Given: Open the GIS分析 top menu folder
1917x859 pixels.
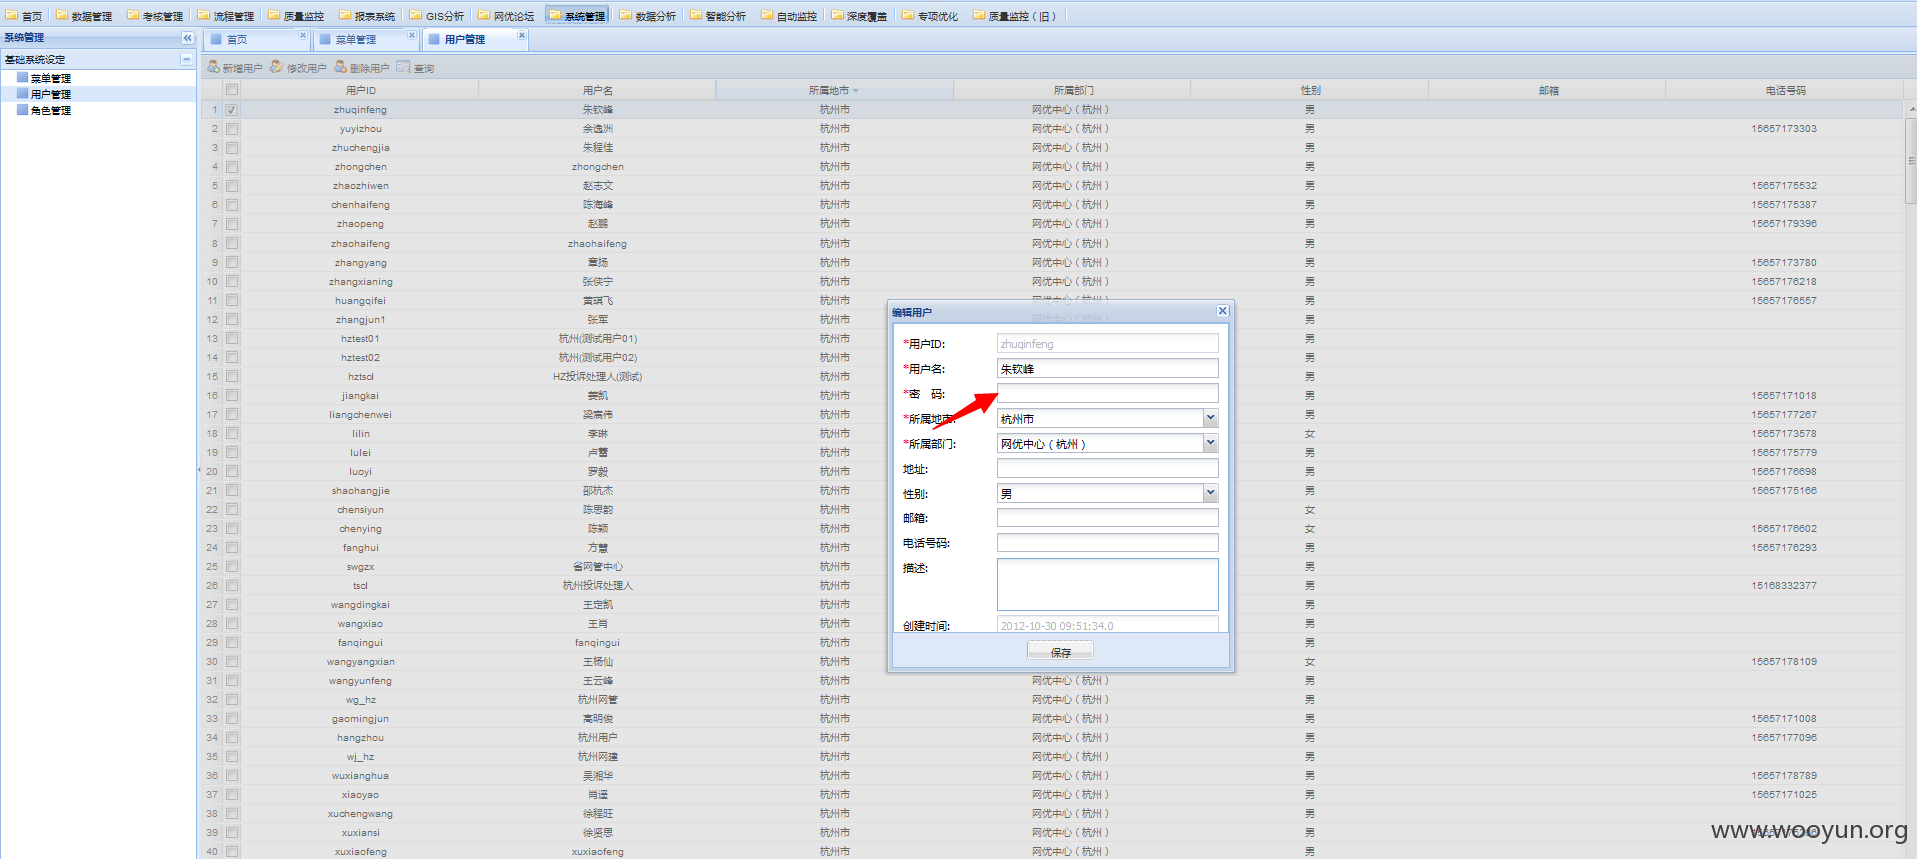Looking at the screenshot, I should (x=437, y=16).
